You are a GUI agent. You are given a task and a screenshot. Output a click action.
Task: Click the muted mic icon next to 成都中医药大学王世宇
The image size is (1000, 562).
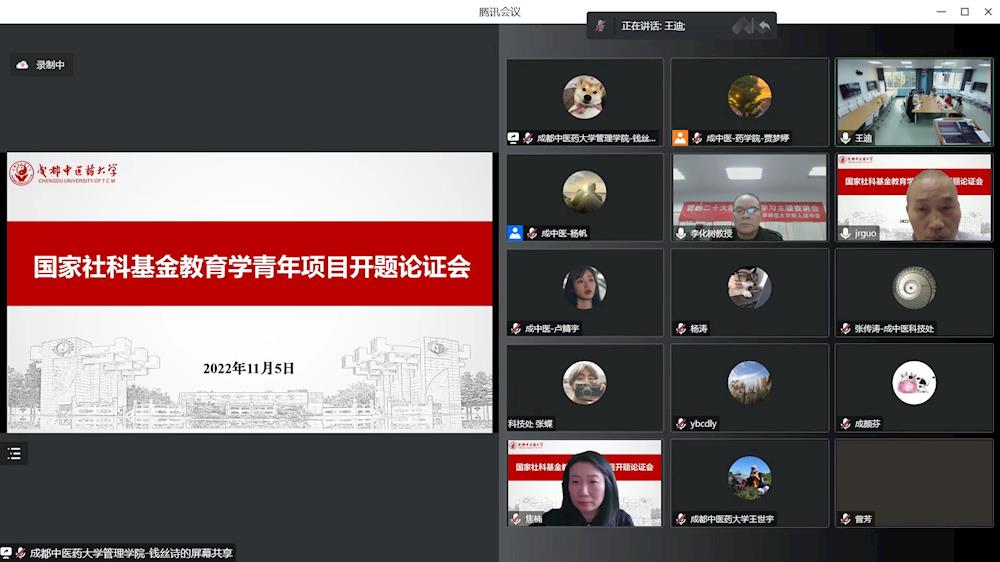coord(681,519)
